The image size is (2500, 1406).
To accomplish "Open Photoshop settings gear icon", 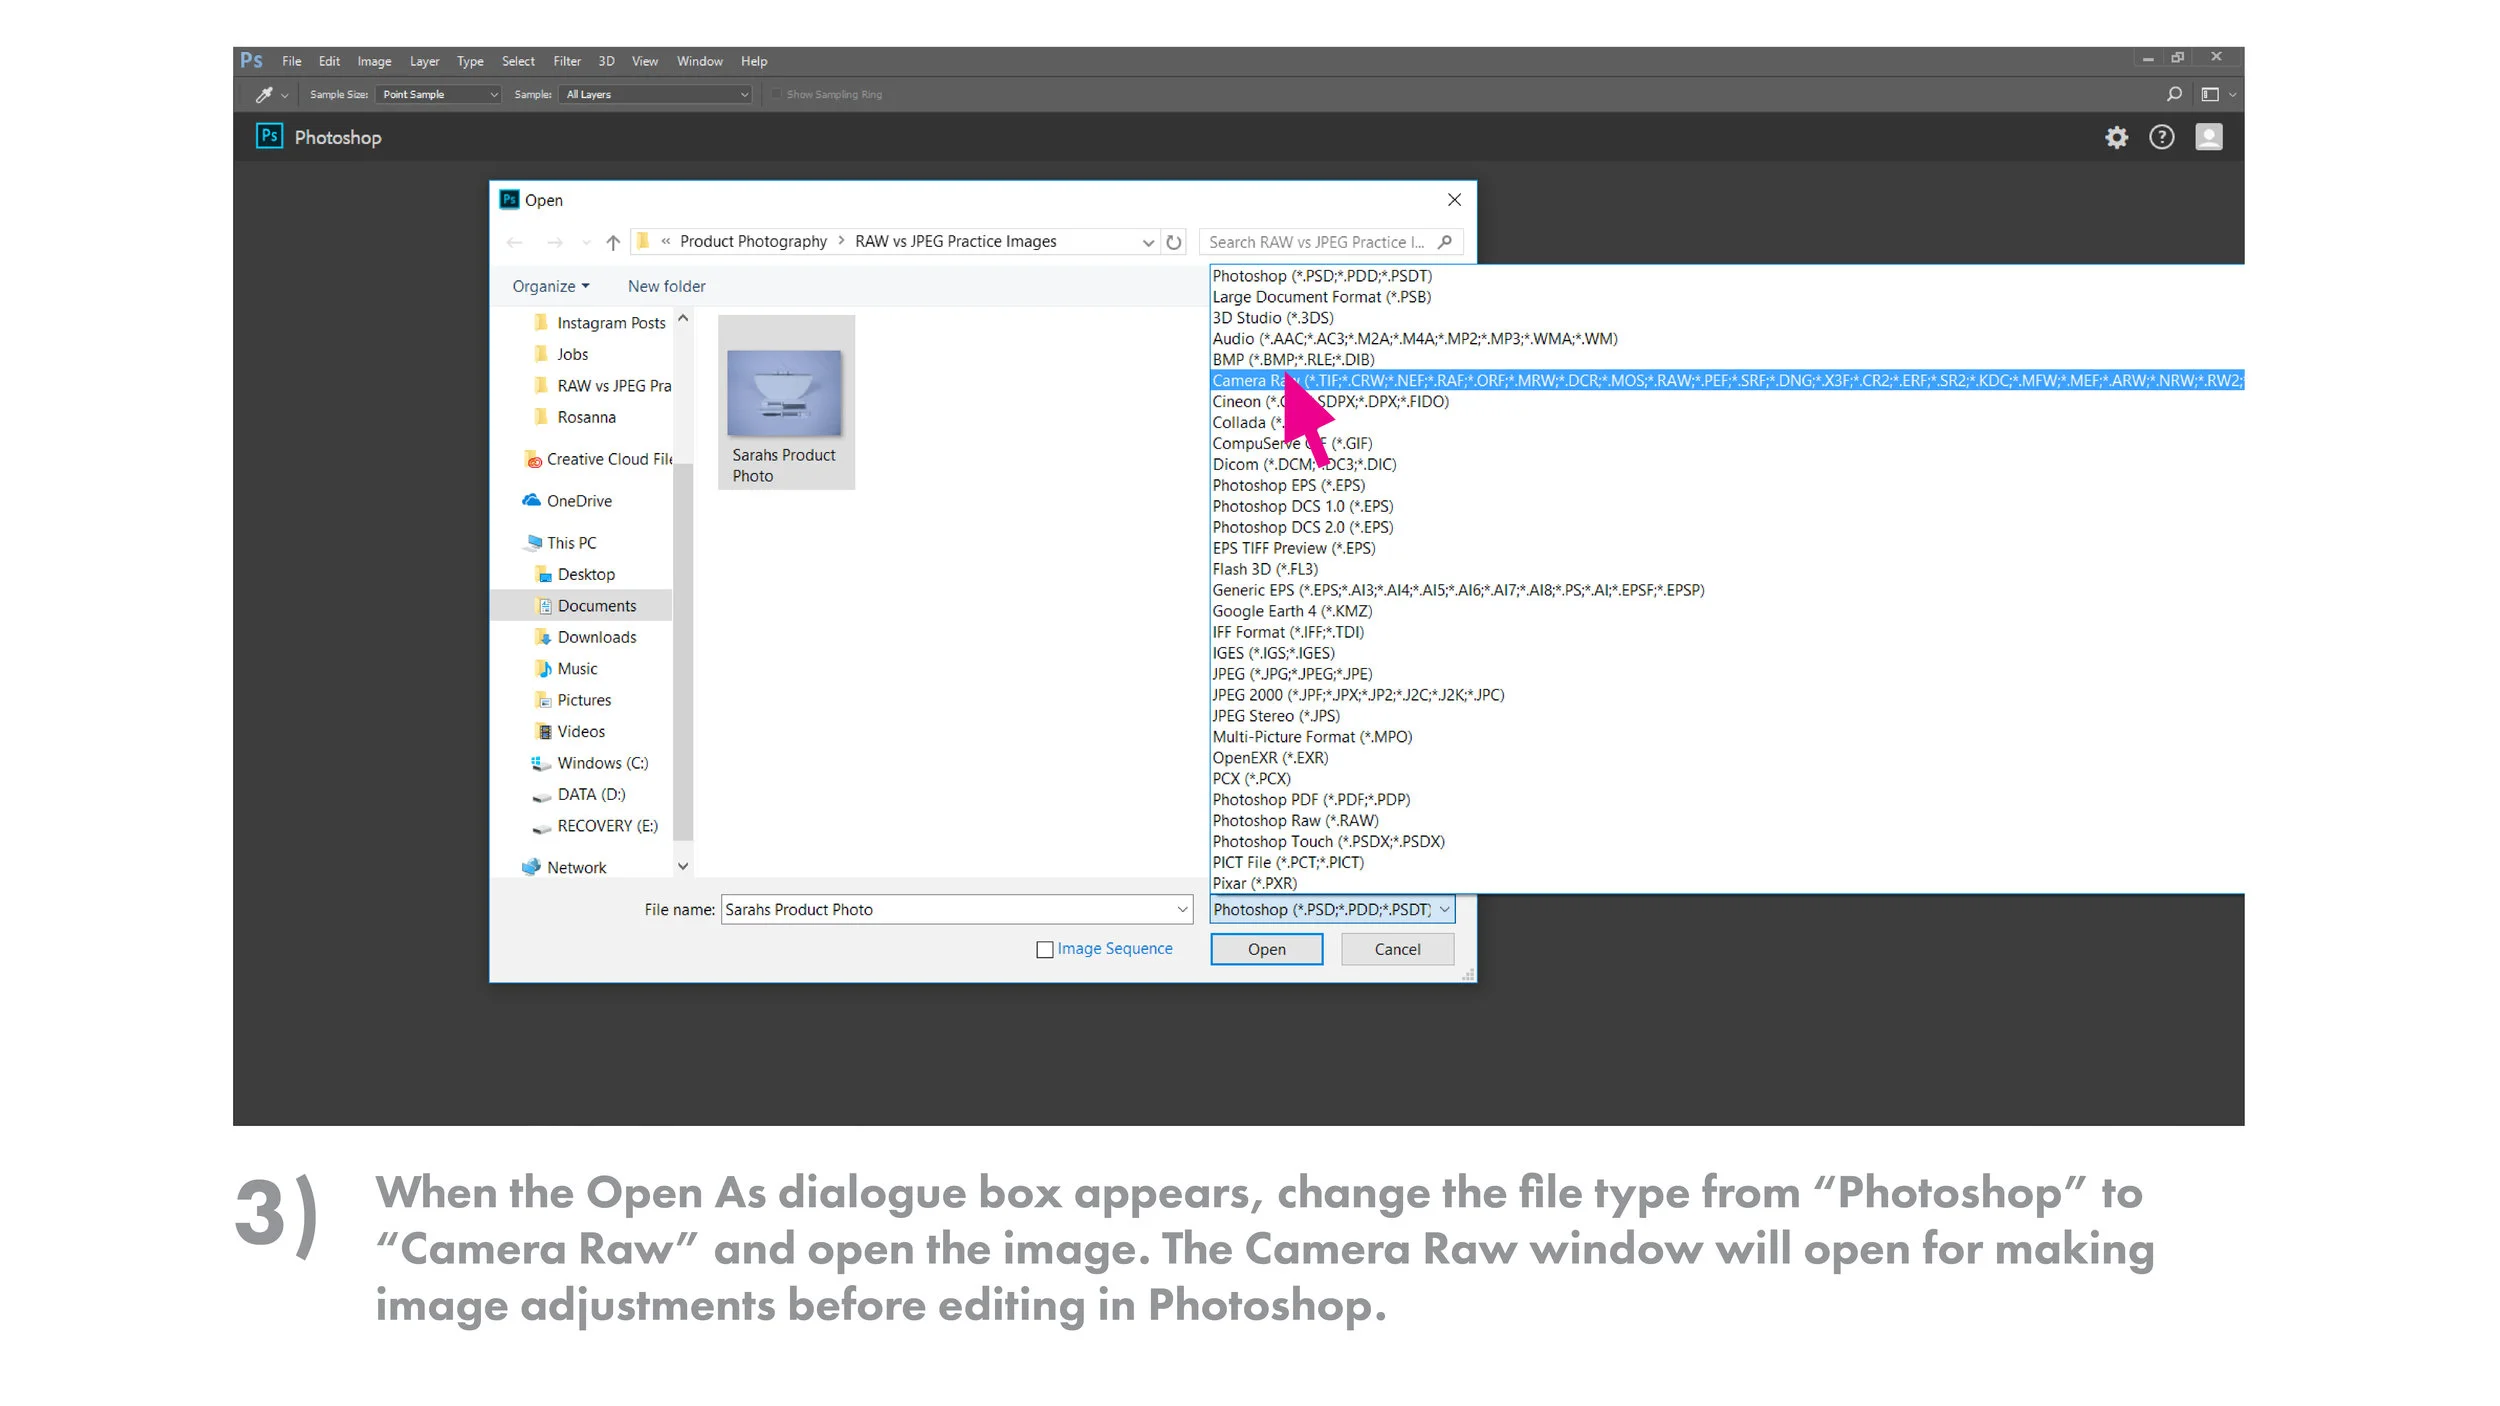I will click(2116, 137).
